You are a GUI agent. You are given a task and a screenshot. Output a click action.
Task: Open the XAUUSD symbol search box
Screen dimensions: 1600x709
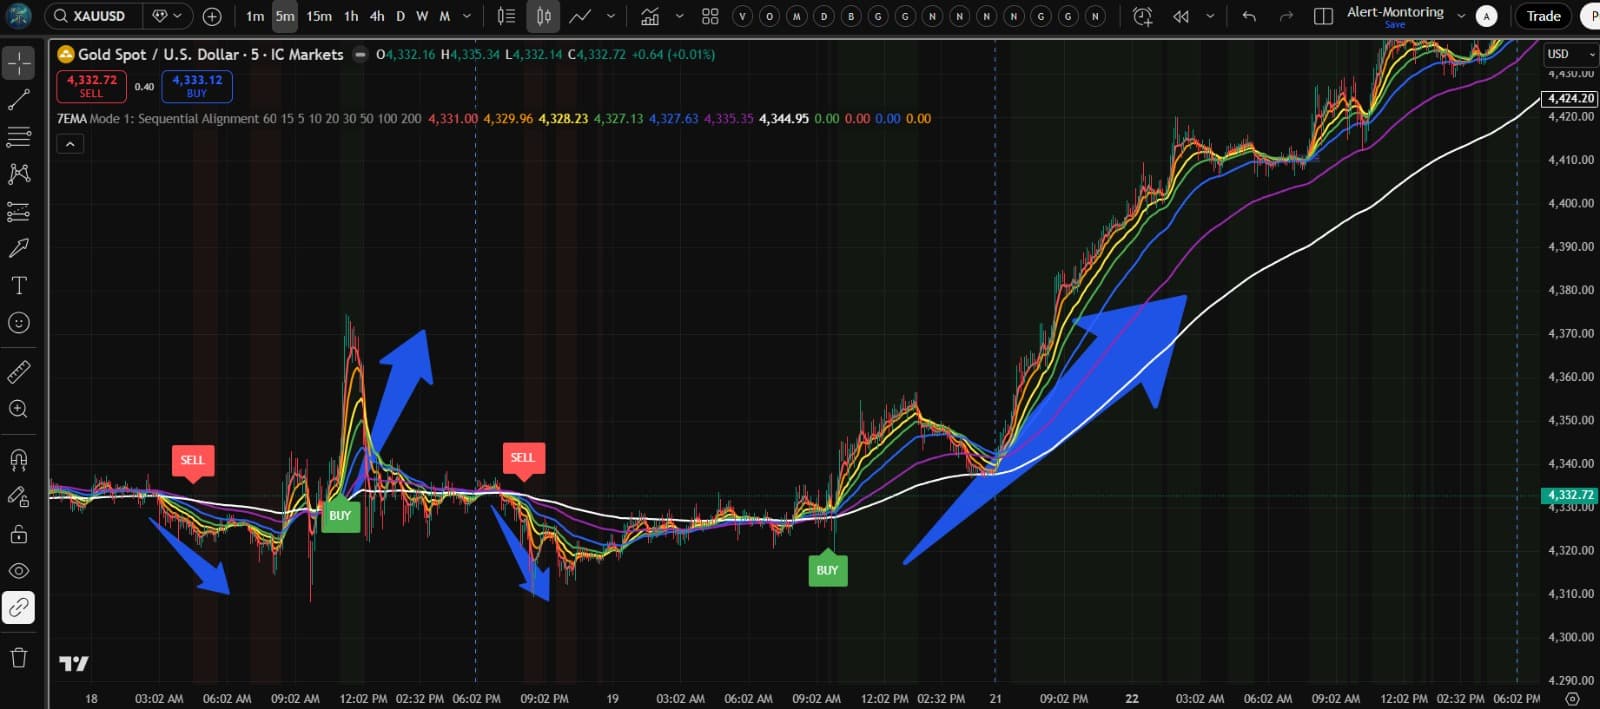(x=96, y=16)
